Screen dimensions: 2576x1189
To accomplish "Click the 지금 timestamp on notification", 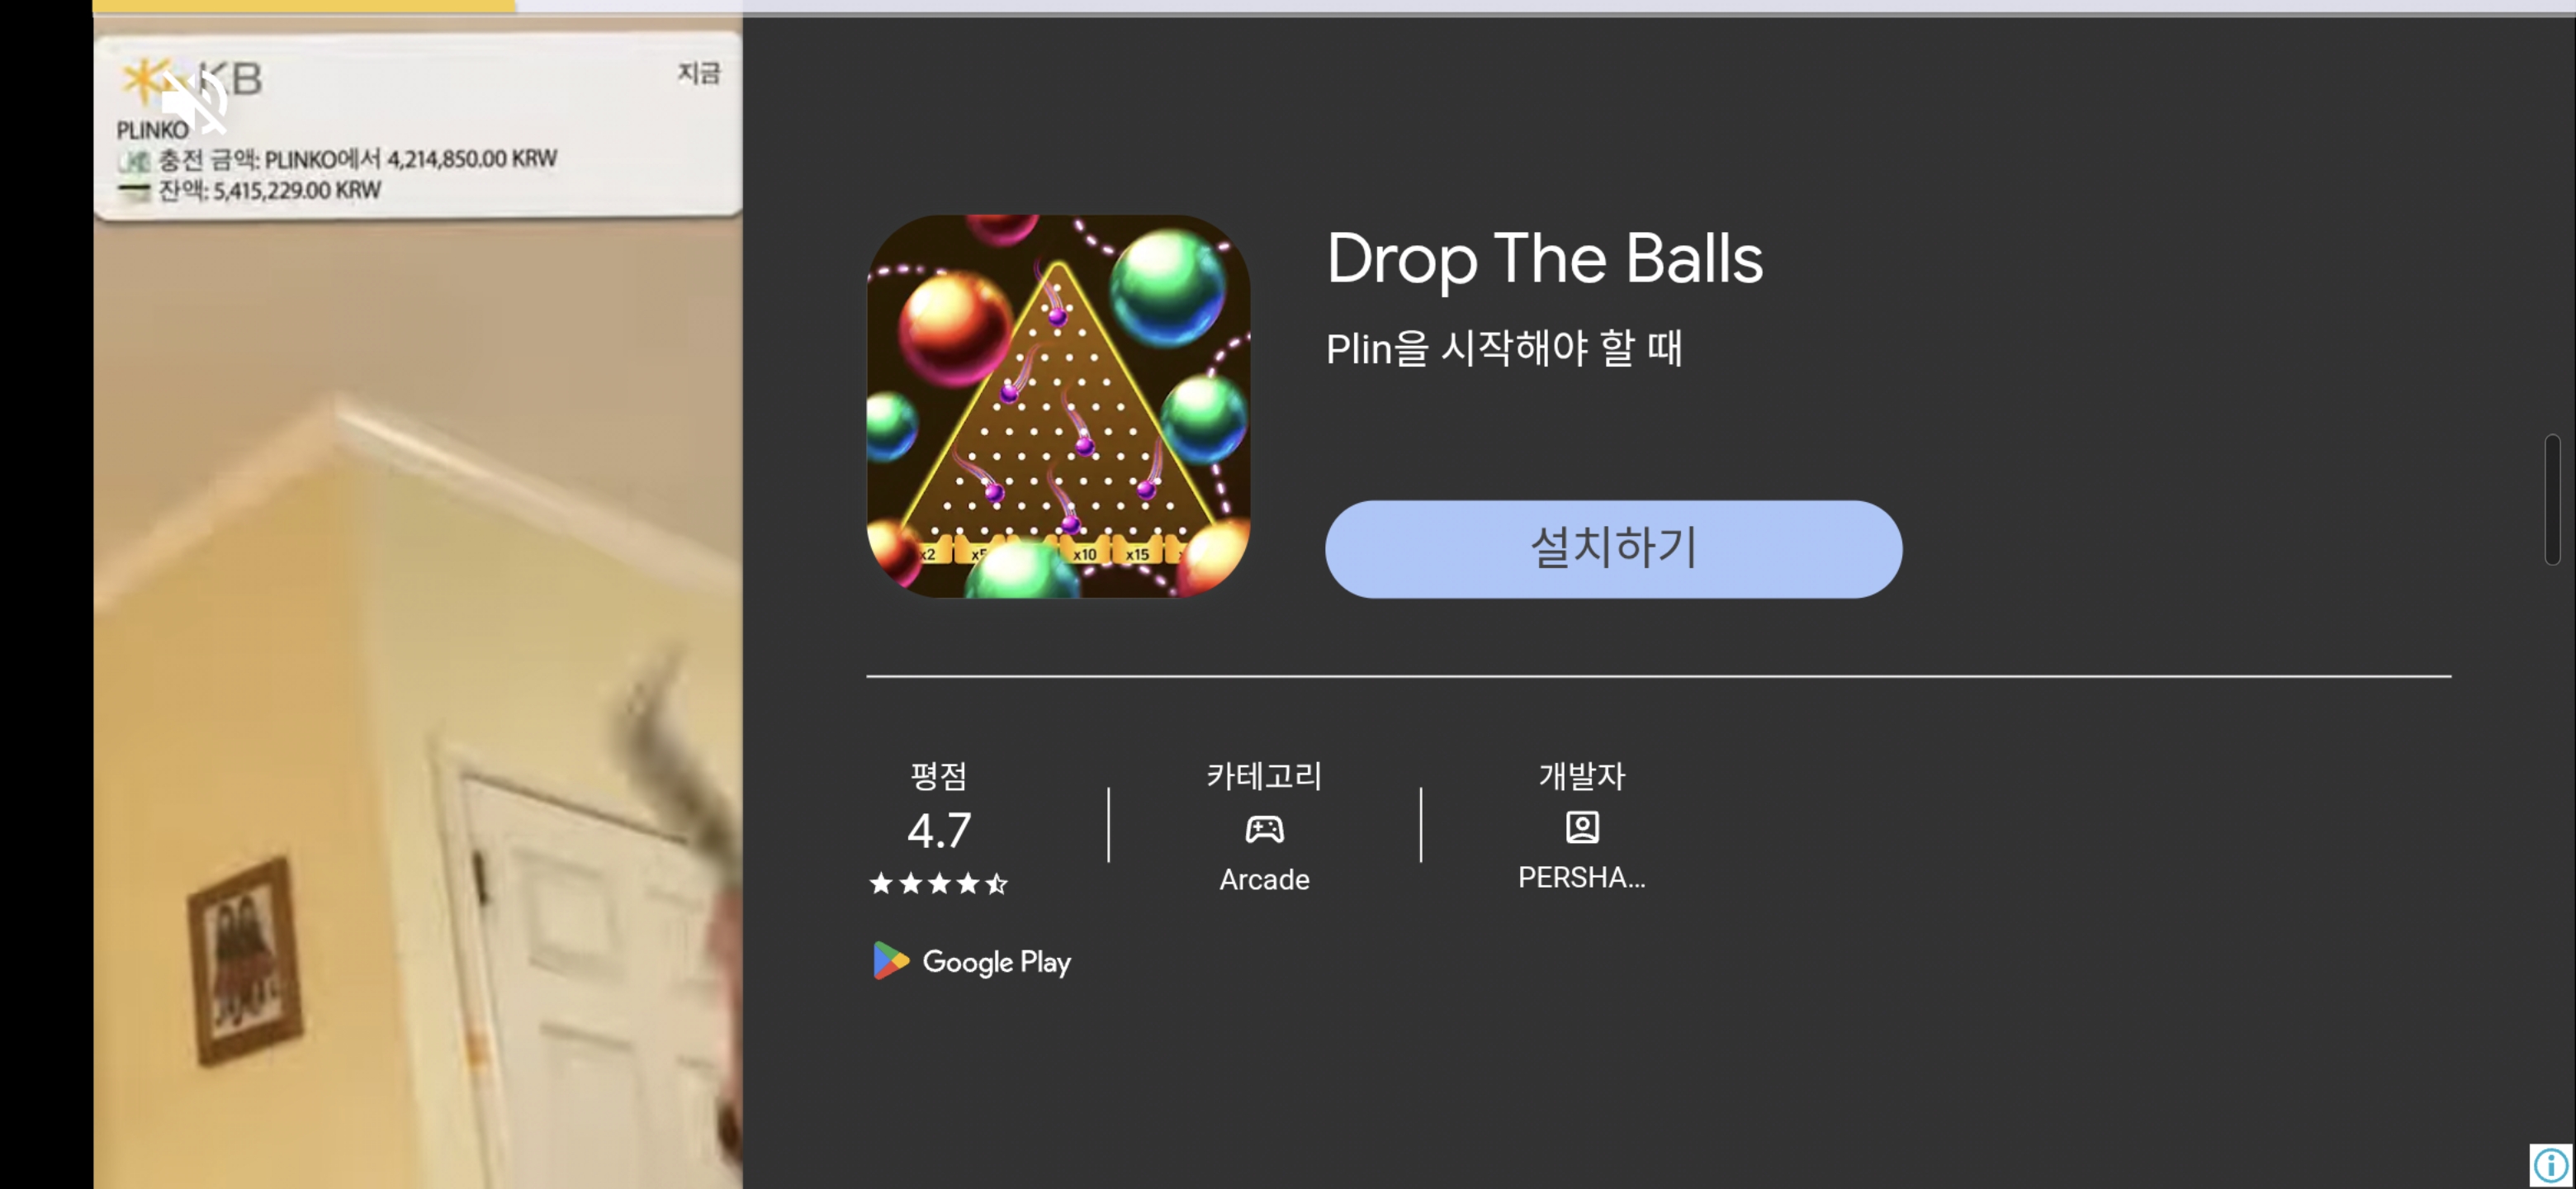I will (699, 73).
